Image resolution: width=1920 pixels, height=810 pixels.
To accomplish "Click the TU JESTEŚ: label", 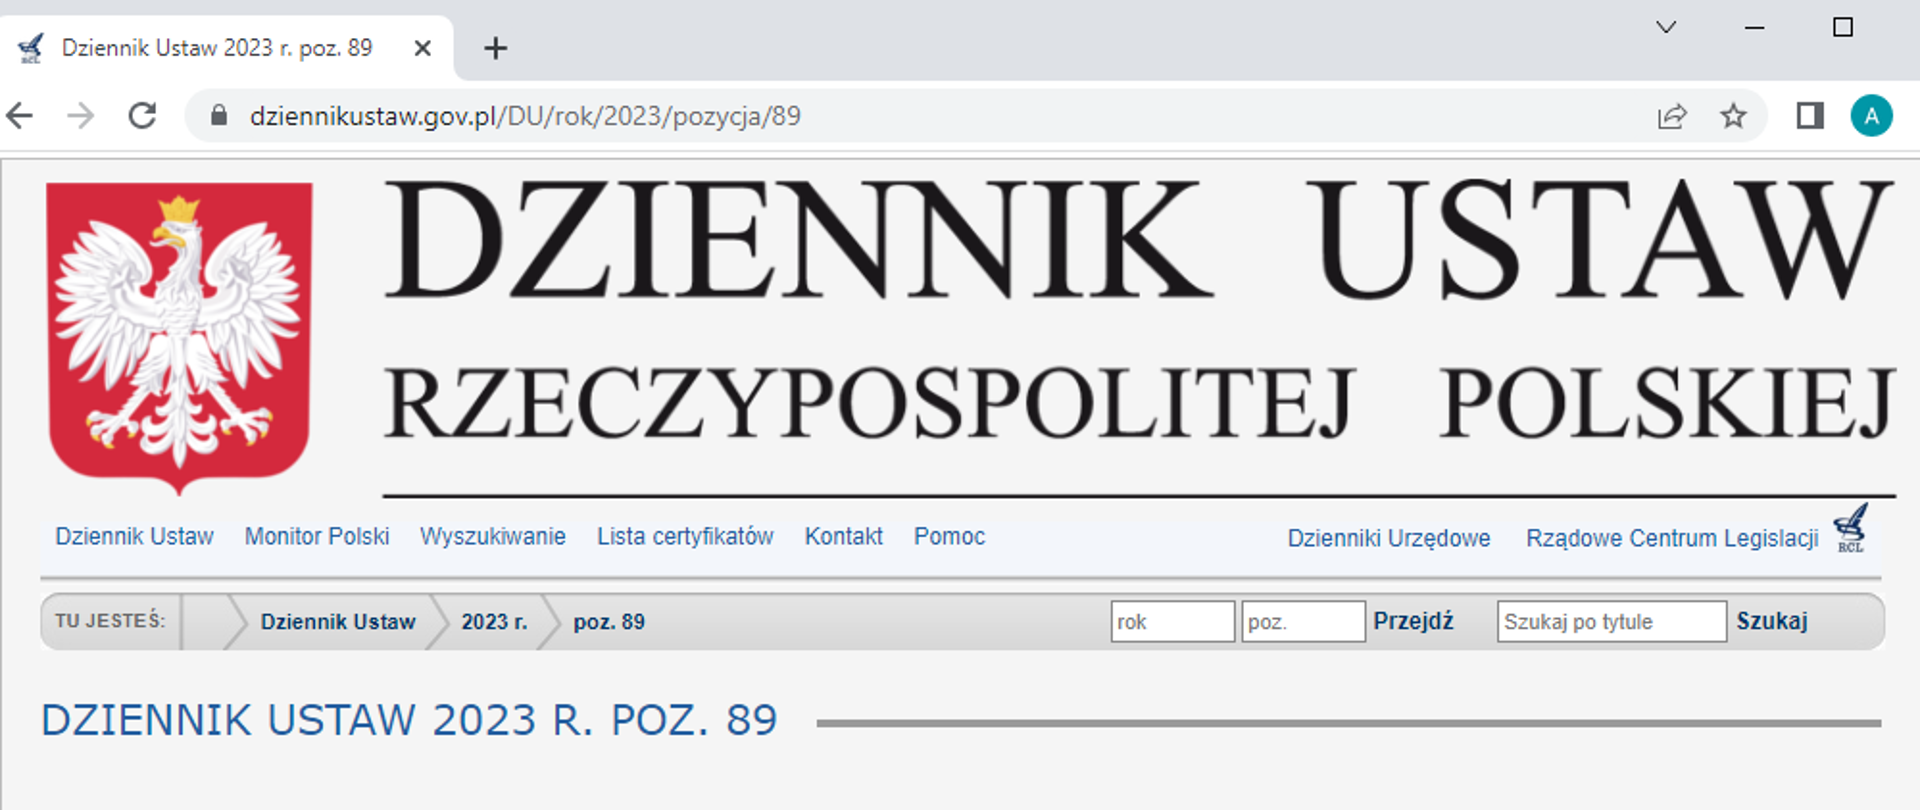I will (110, 621).
